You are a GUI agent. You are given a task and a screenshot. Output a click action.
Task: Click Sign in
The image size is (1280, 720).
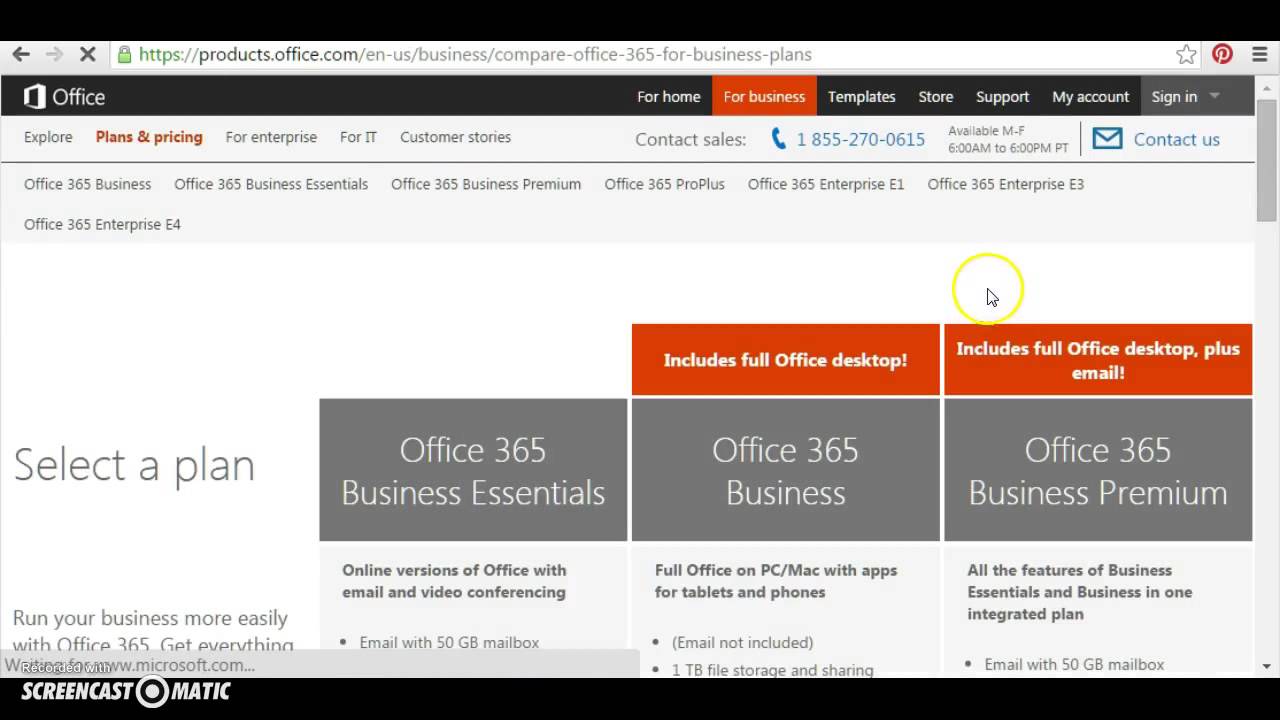(x=1174, y=97)
